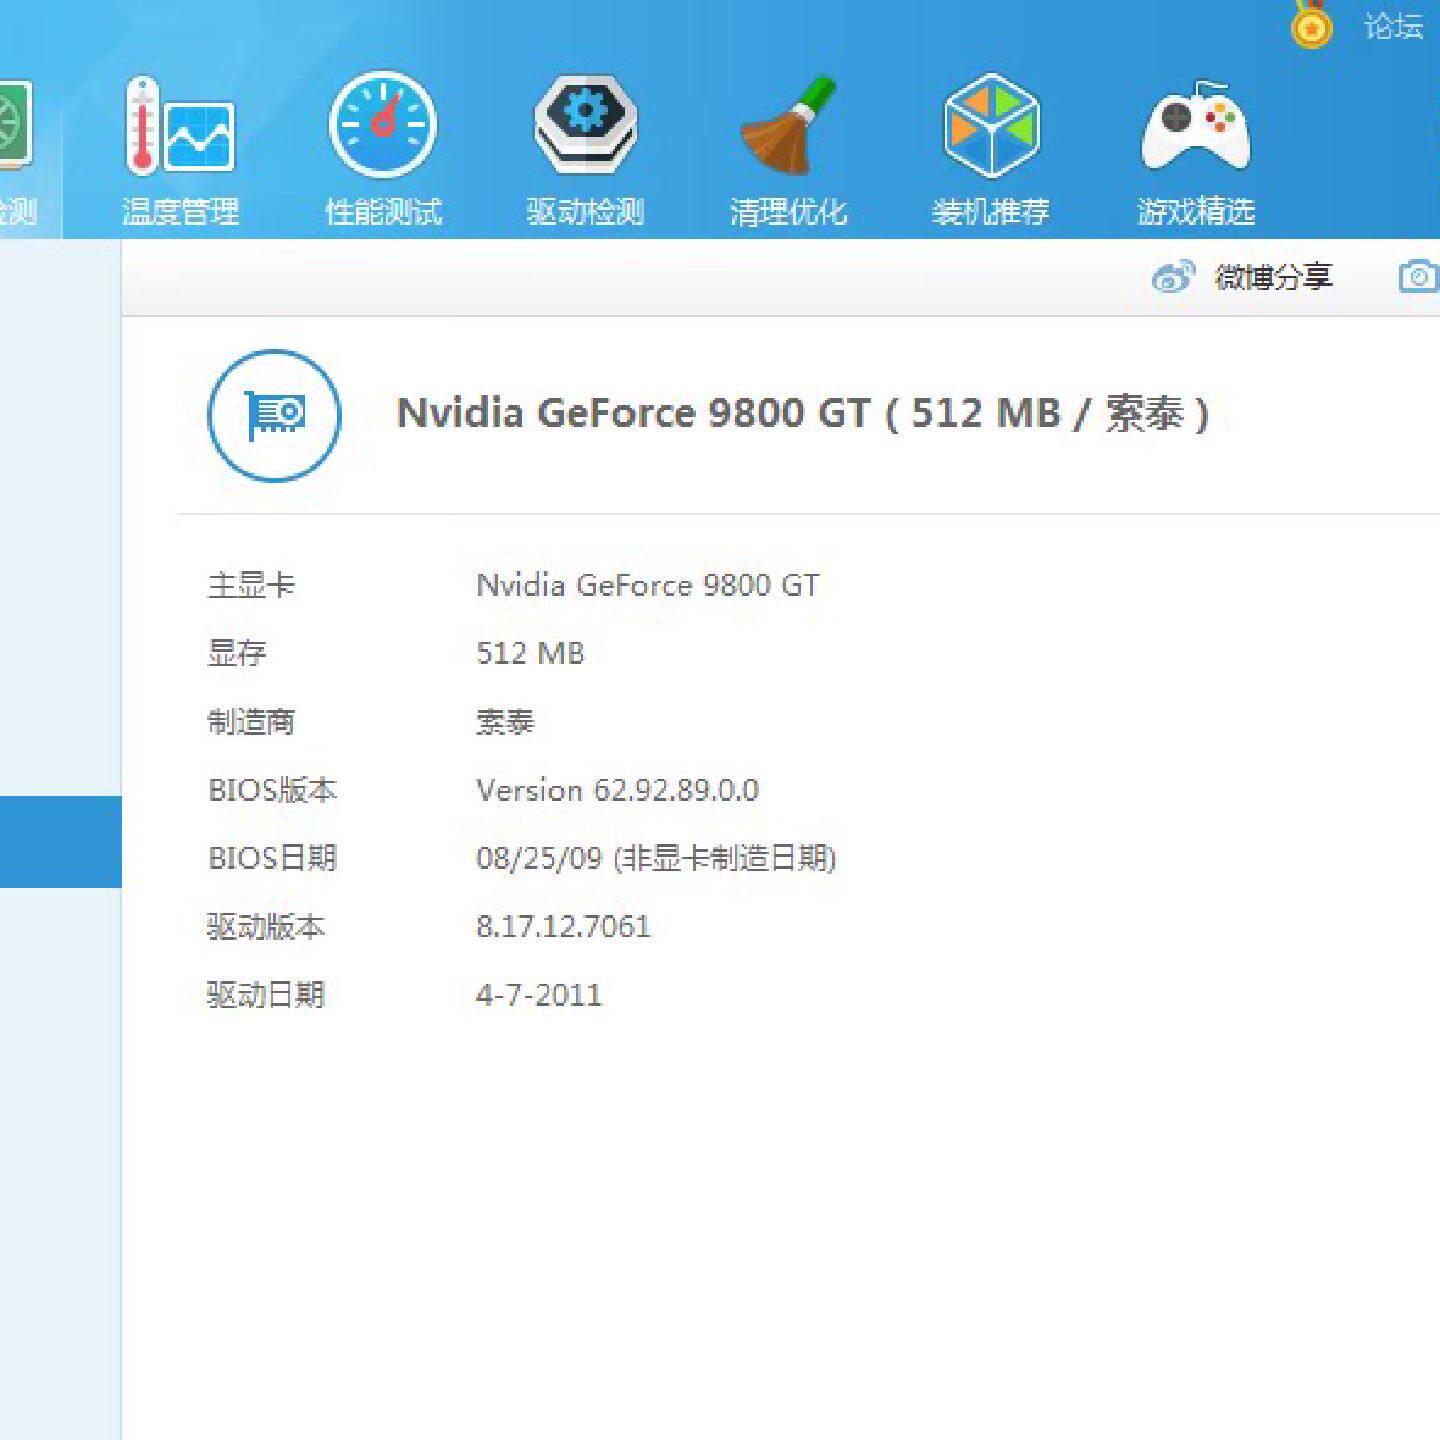
Task: Click the 温度管理 label text
Action: 181,212
